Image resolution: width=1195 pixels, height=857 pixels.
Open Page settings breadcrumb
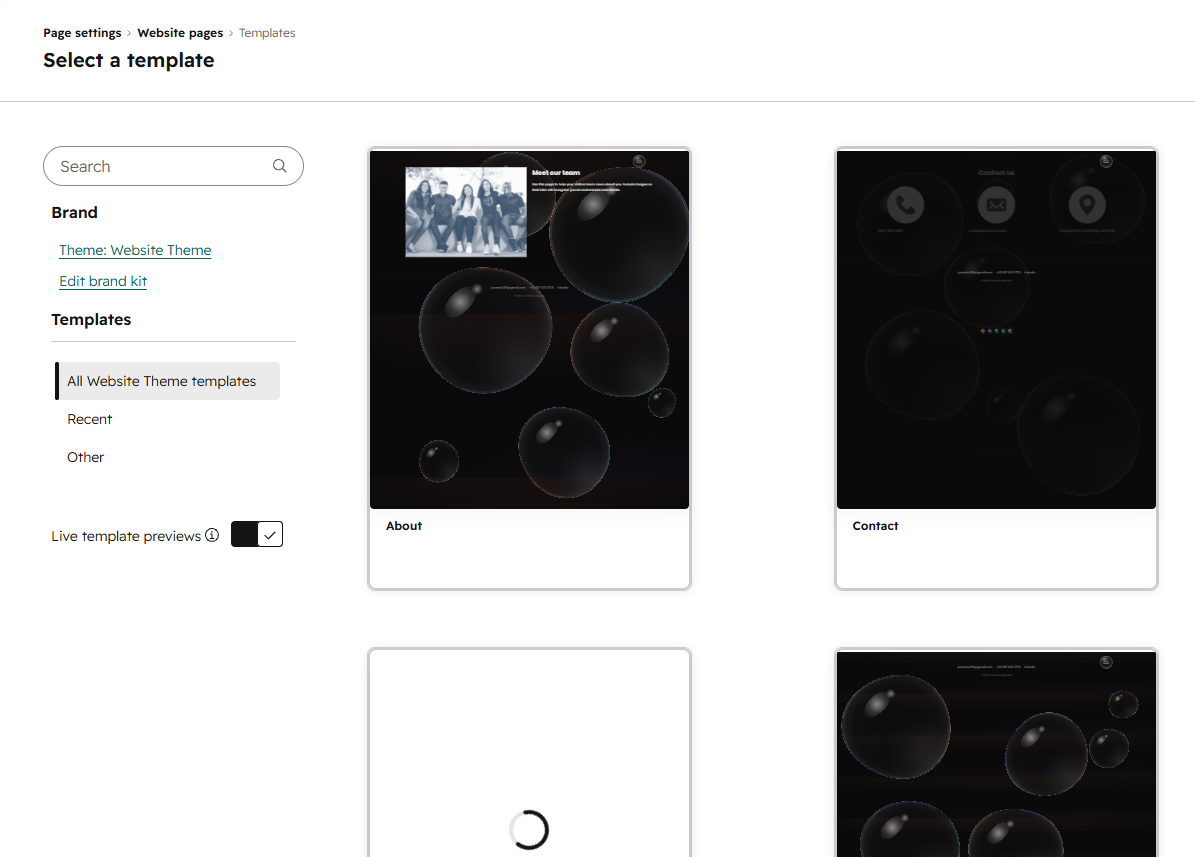pos(82,33)
